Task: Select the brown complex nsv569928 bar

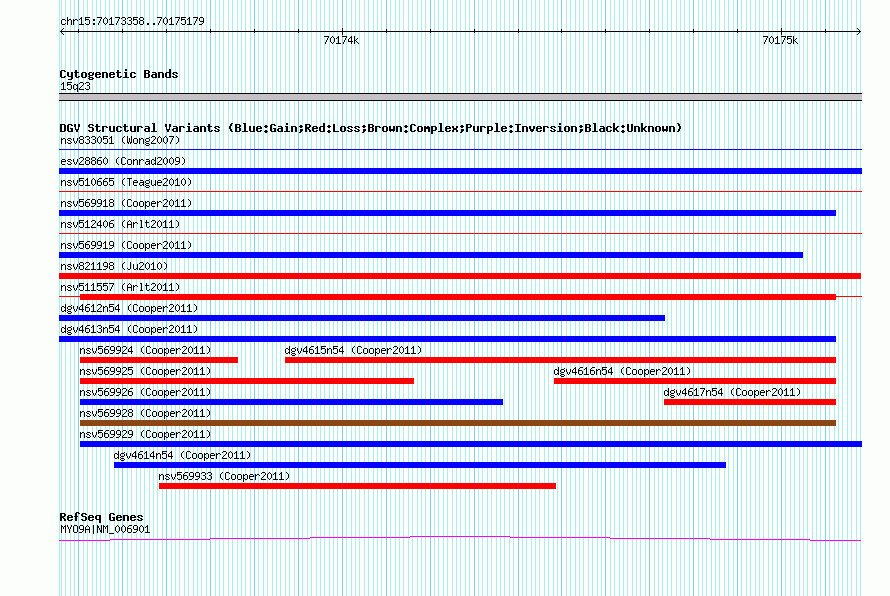Action: tap(458, 423)
